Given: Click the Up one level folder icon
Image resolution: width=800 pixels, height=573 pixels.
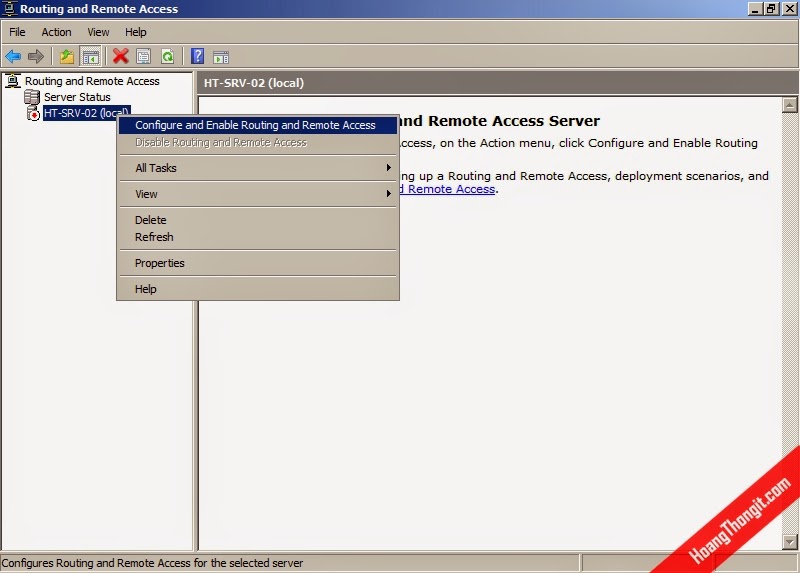Looking at the screenshot, I should tap(67, 56).
